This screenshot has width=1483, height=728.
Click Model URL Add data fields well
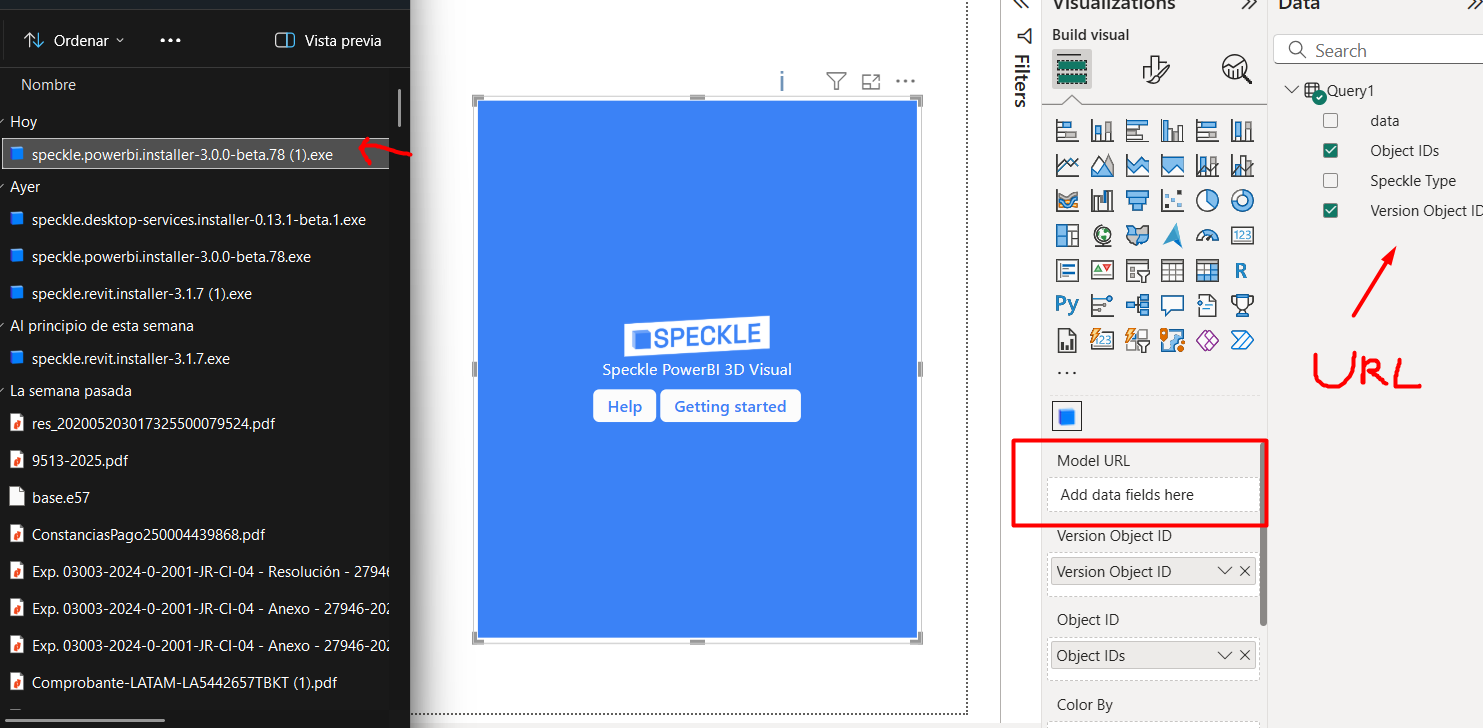click(x=1153, y=495)
